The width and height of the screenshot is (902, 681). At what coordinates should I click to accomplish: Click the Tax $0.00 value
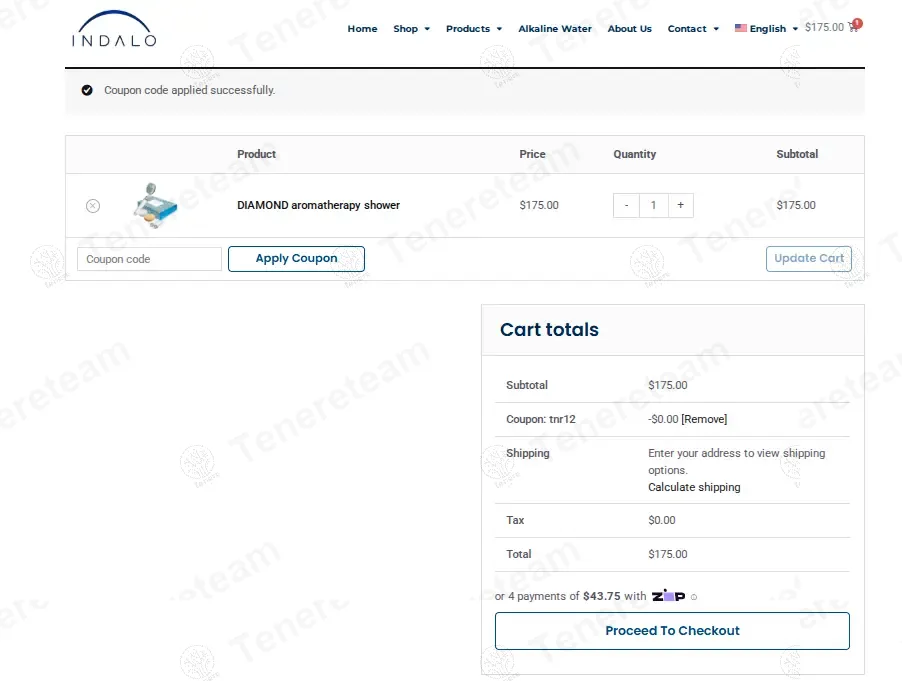[x=662, y=520]
